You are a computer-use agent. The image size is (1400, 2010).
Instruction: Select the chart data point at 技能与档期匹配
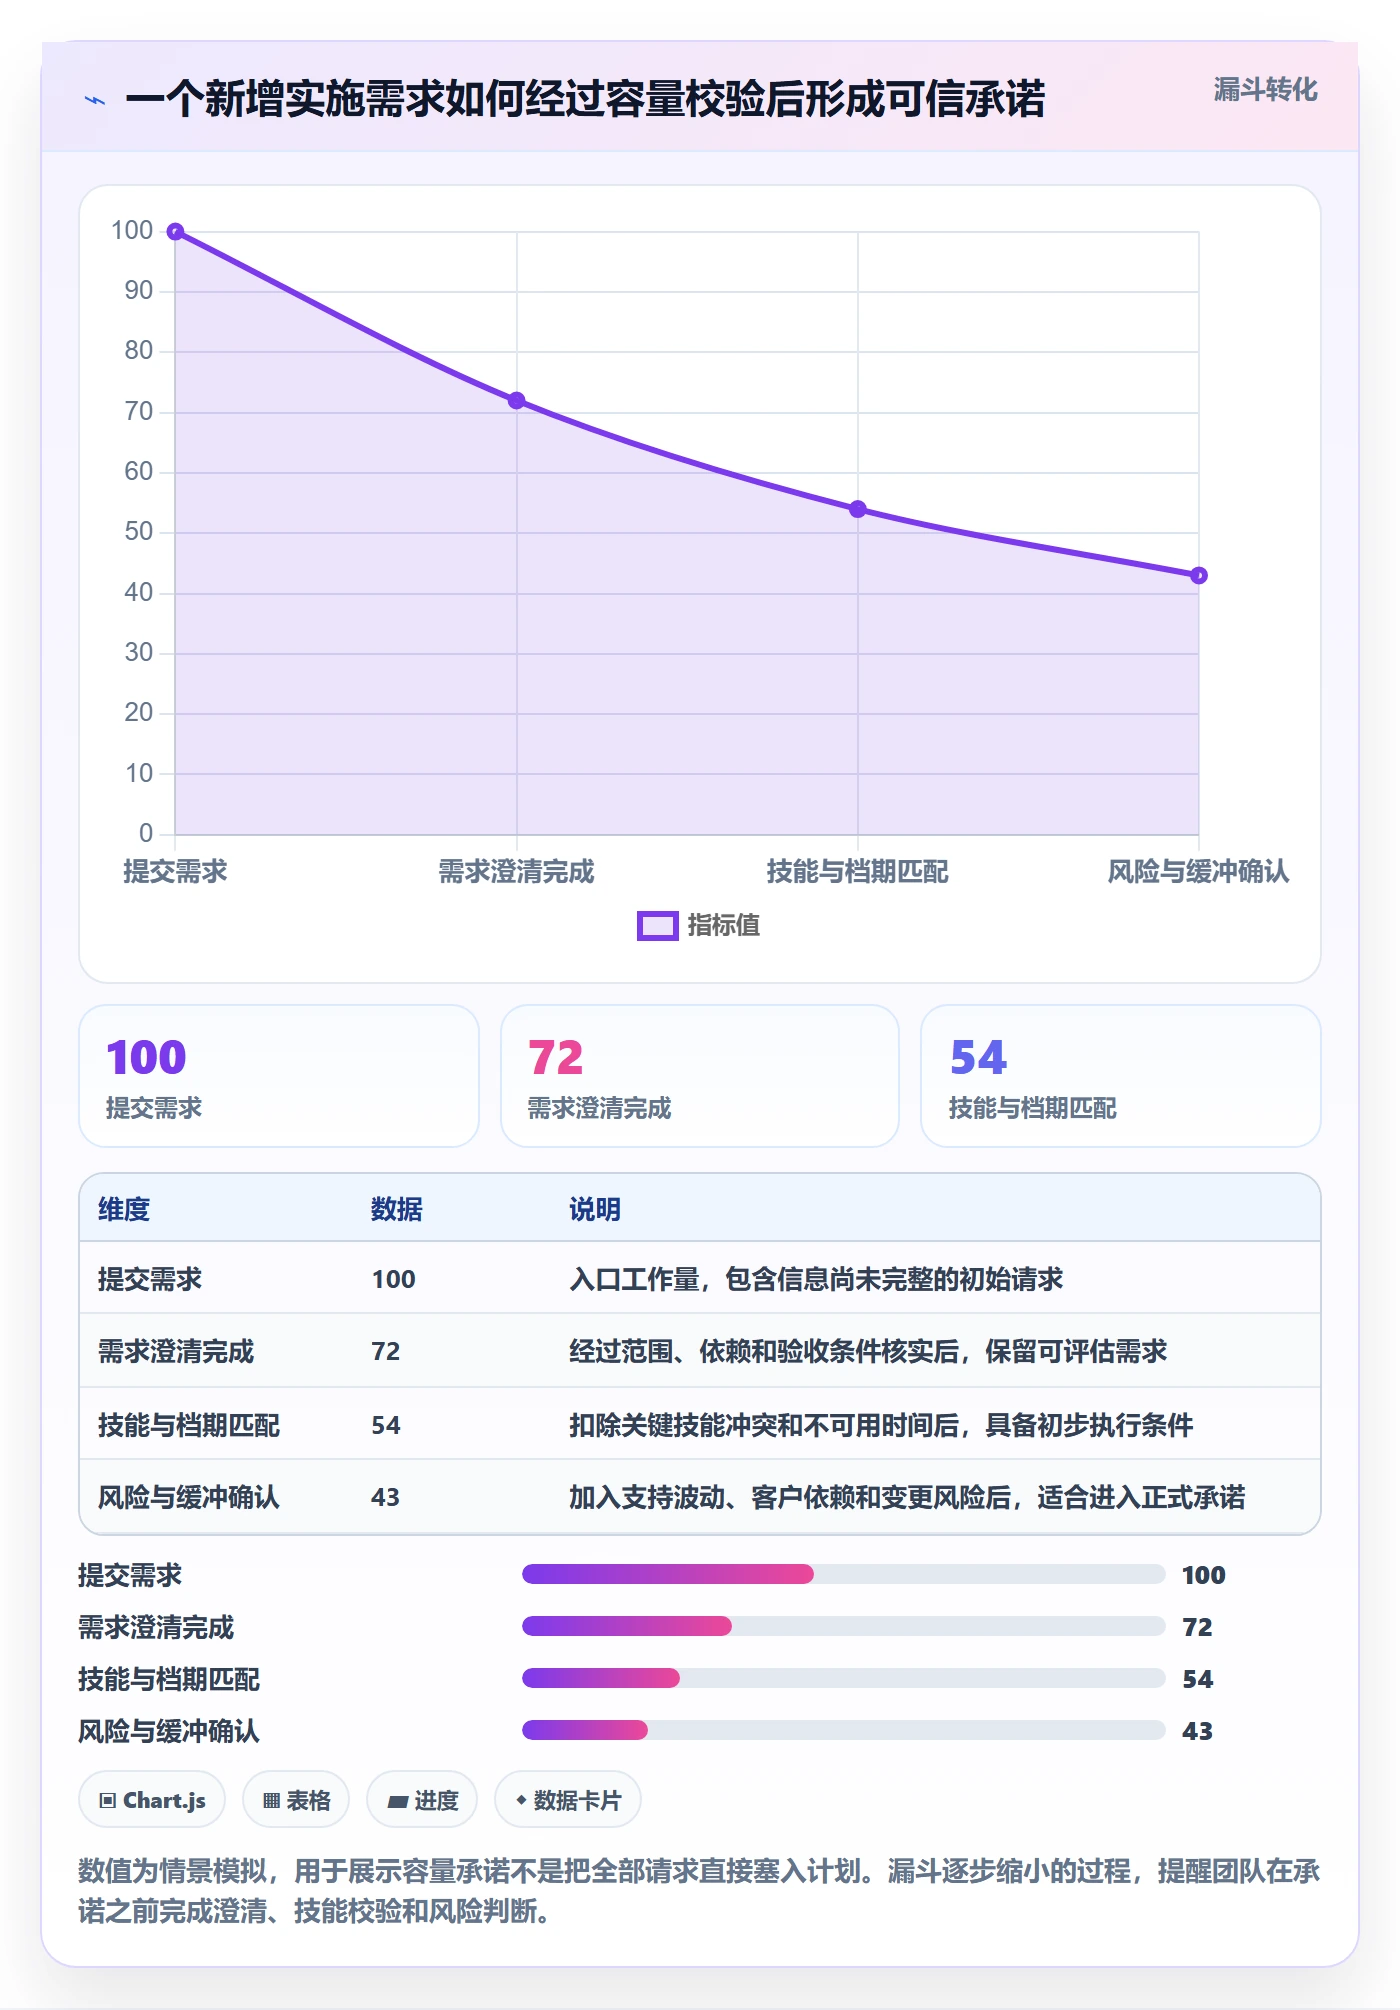[858, 509]
